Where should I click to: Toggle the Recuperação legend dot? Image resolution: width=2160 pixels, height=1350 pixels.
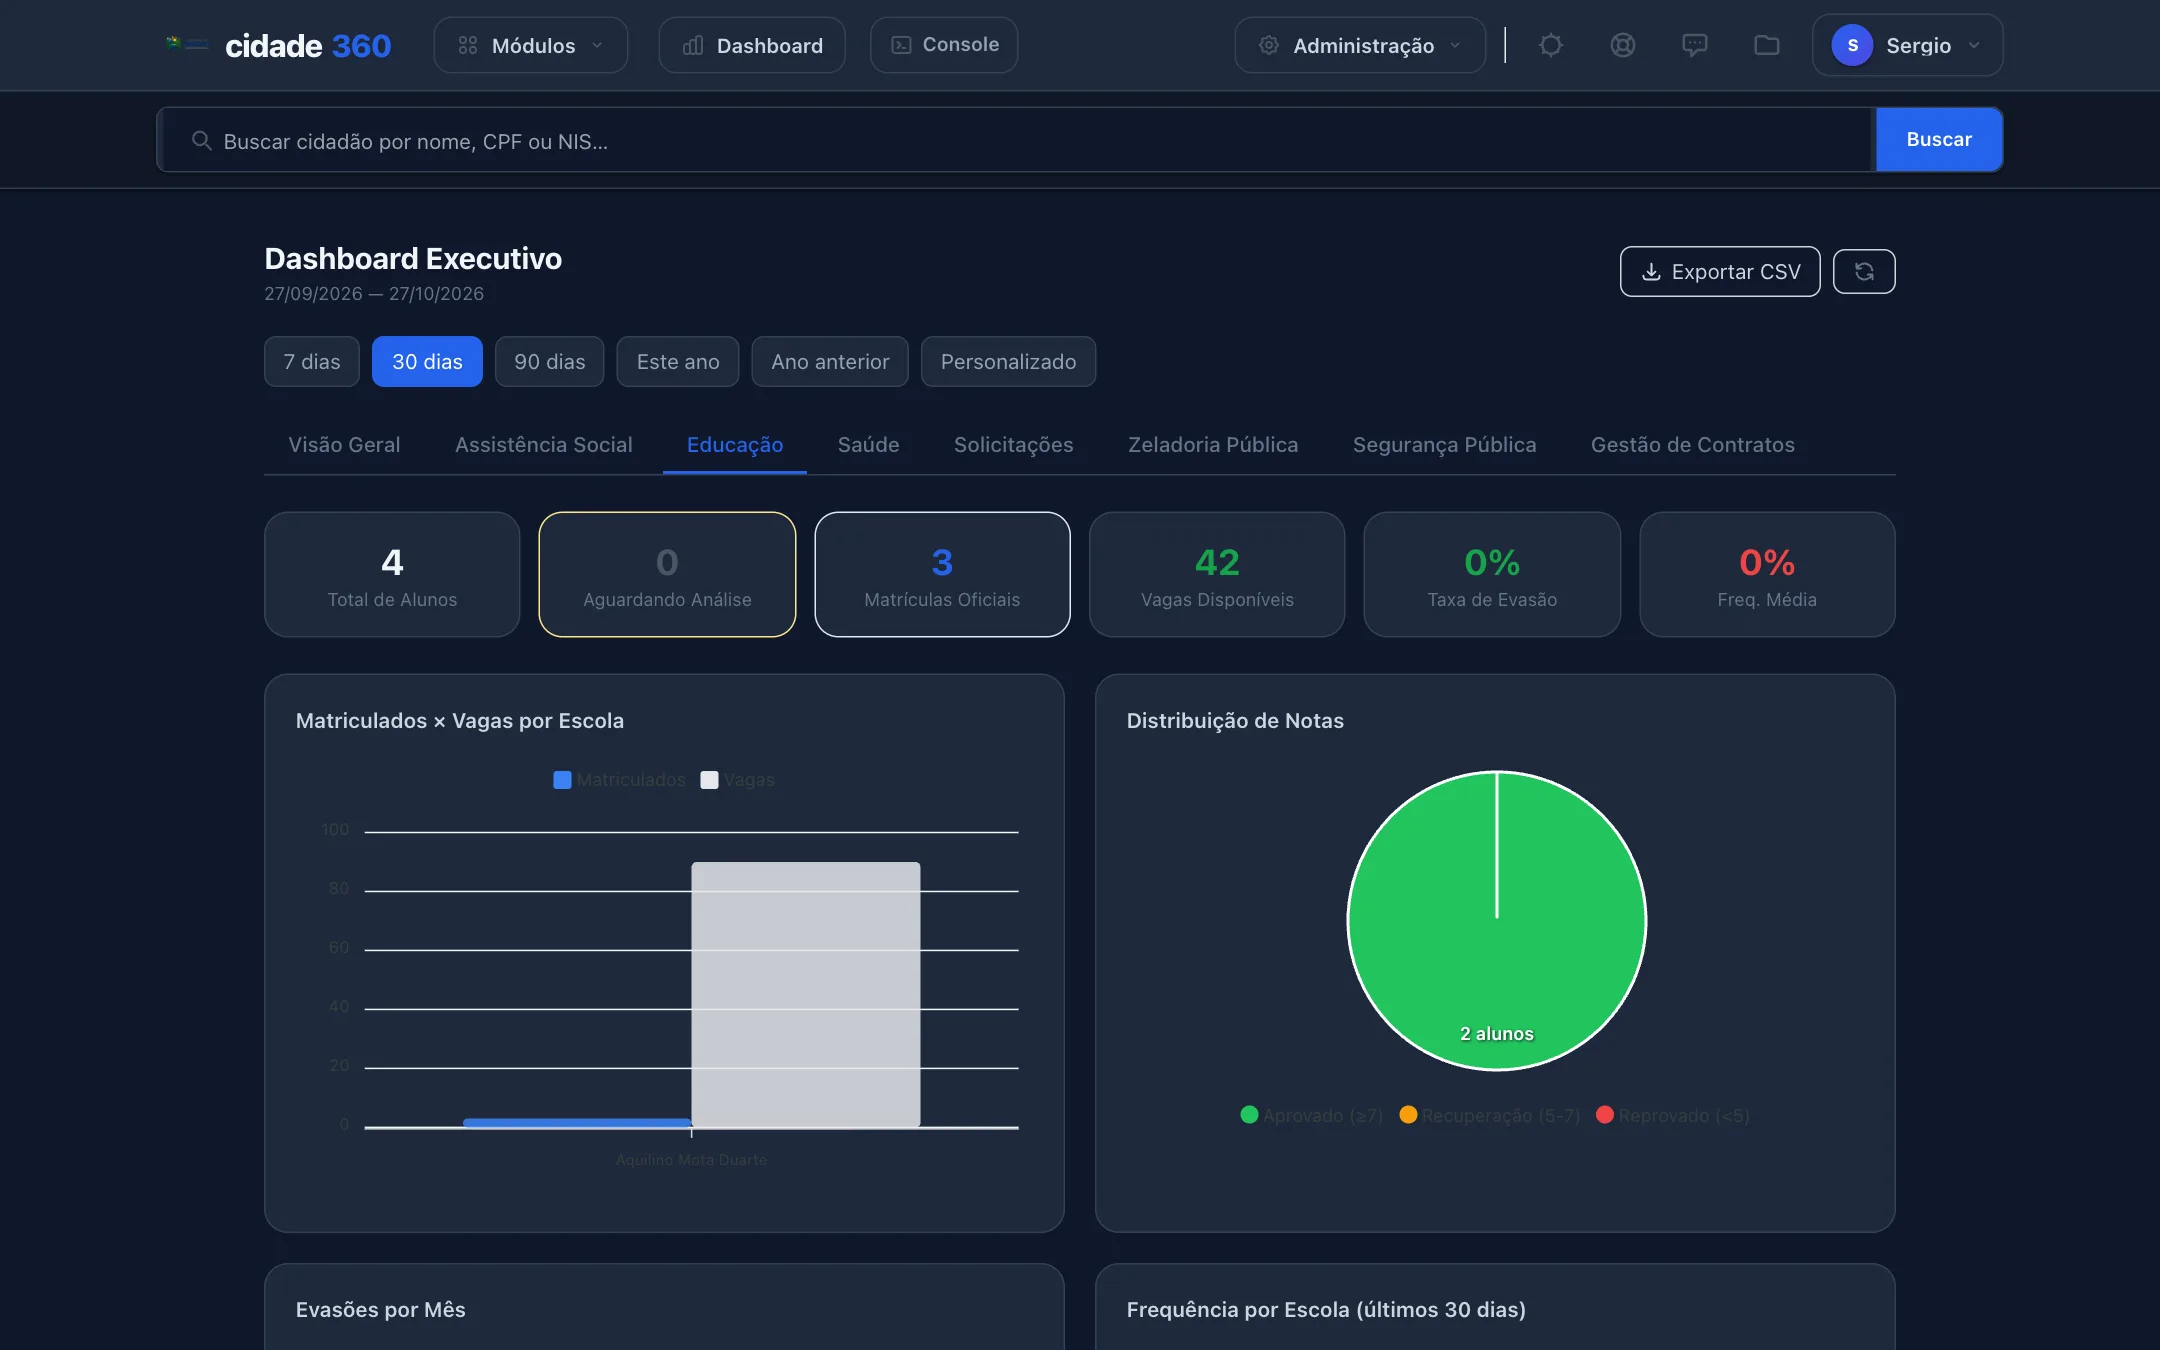(x=1408, y=1114)
